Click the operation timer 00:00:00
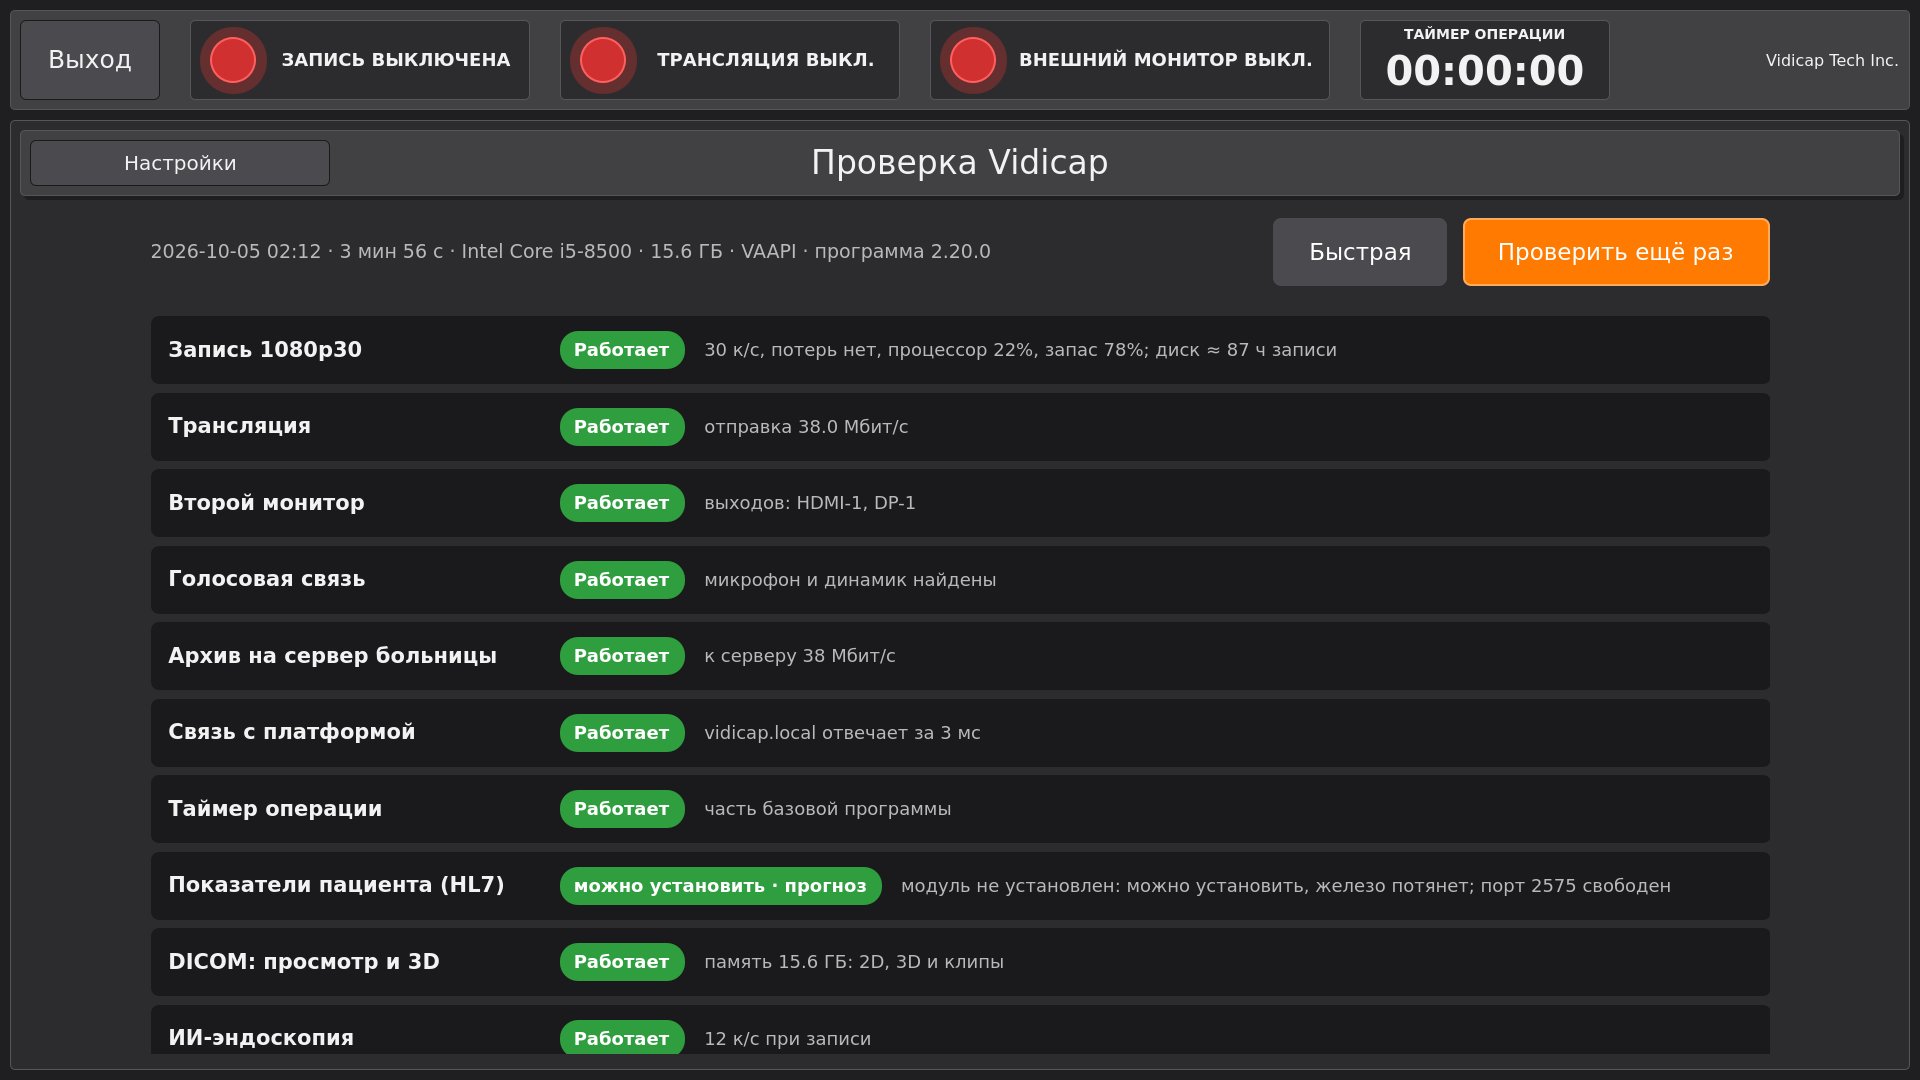 pyautogui.click(x=1485, y=71)
